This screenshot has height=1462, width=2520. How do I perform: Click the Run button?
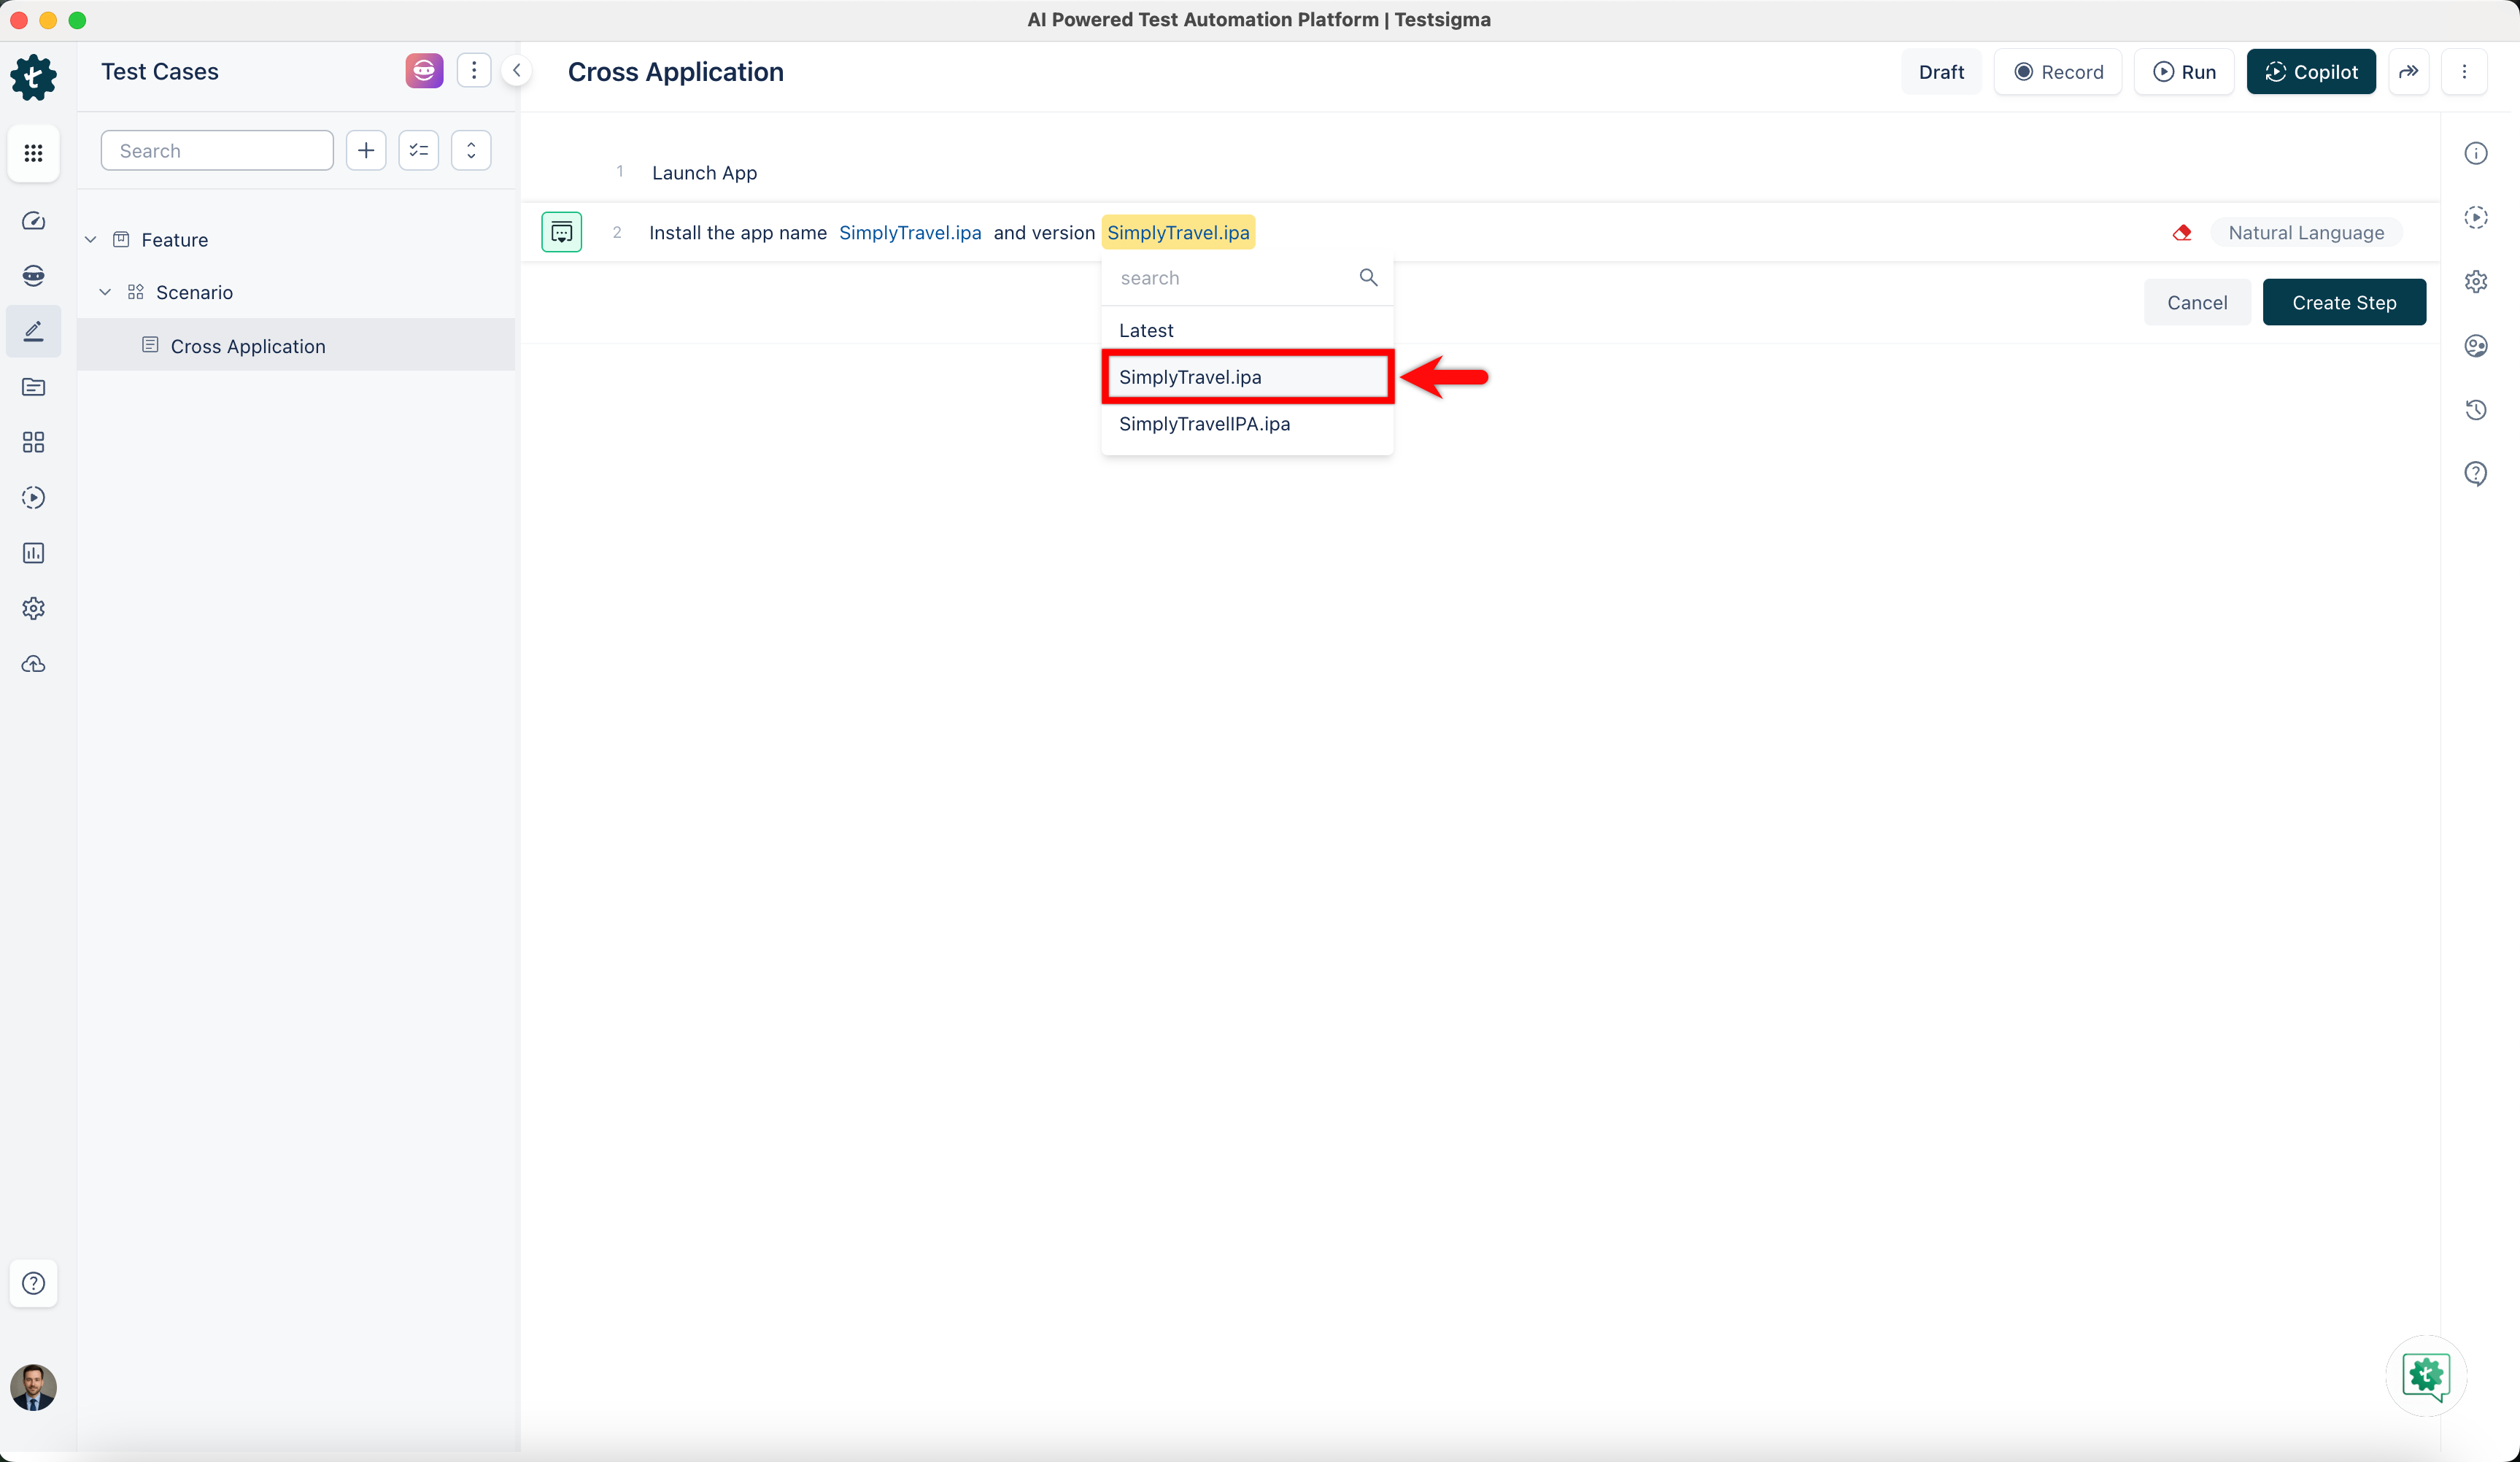pyautogui.click(x=2184, y=72)
